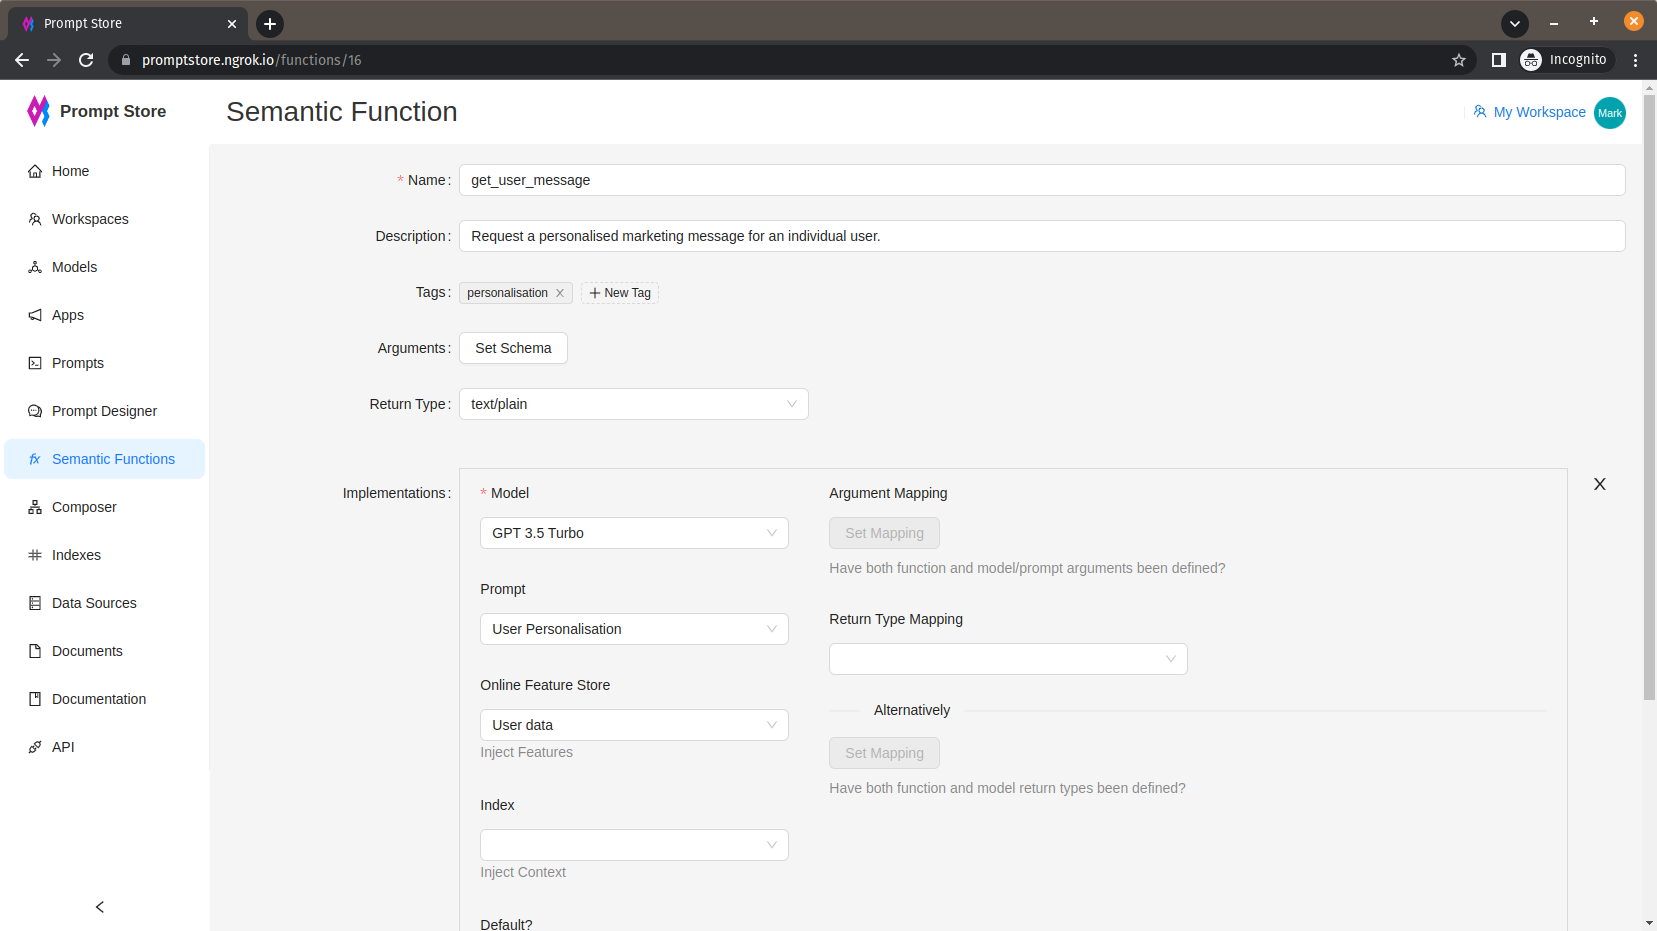Open the Chrome three-dot menu
The width and height of the screenshot is (1657, 931).
(x=1635, y=60)
